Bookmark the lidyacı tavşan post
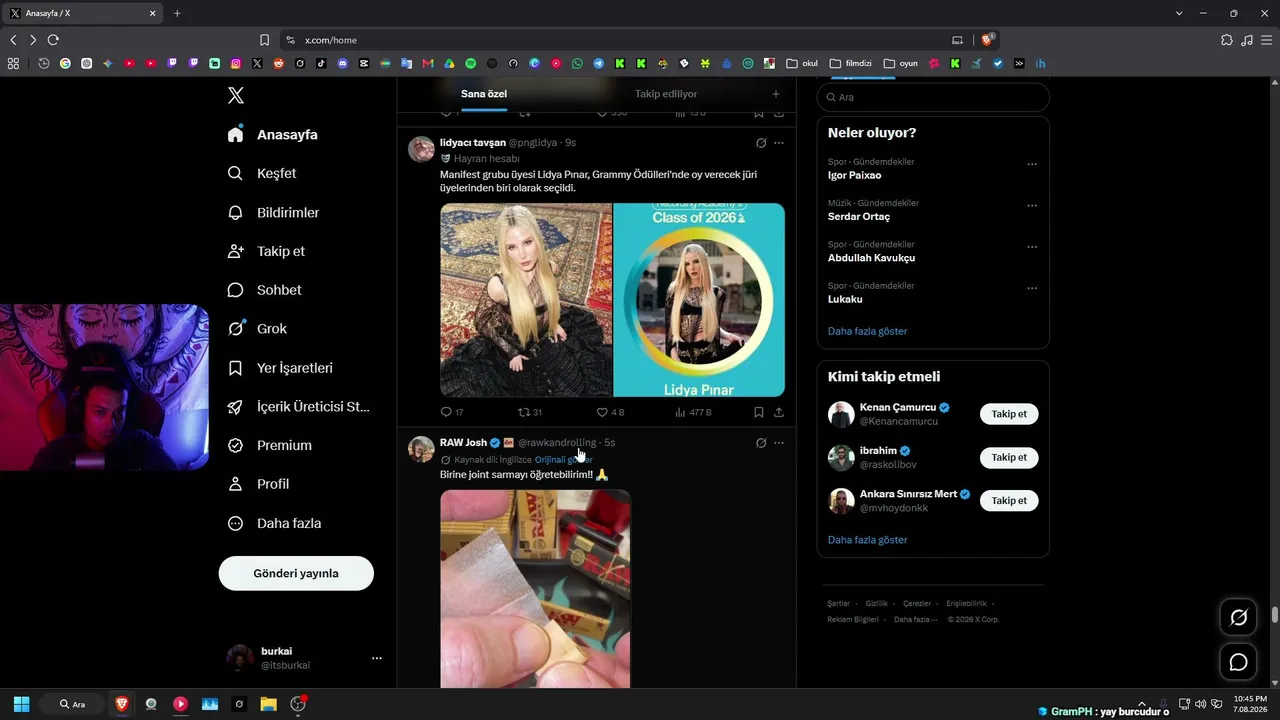The width and height of the screenshot is (1280, 720). [x=759, y=412]
